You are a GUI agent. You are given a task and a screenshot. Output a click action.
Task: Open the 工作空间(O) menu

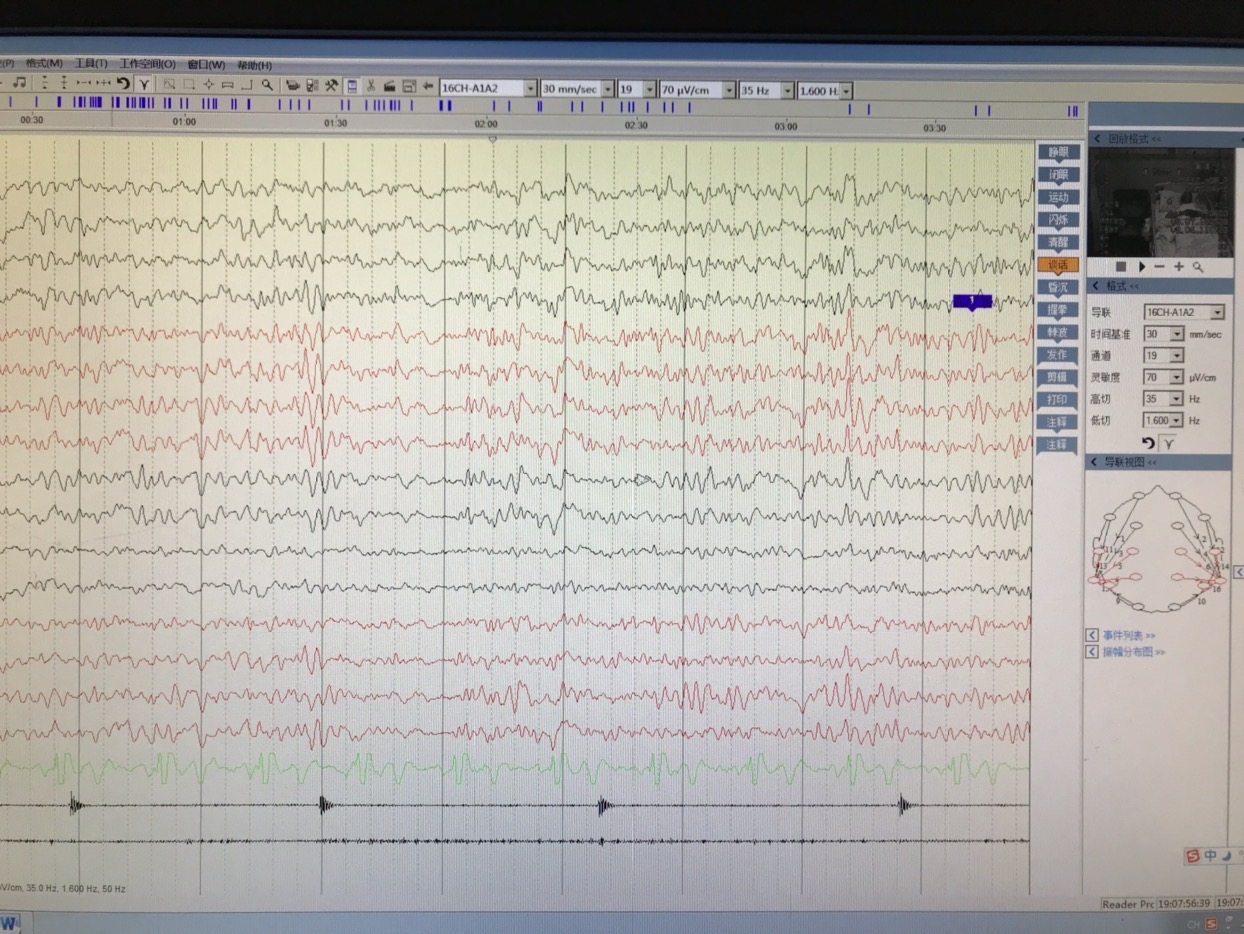coord(147,64)
